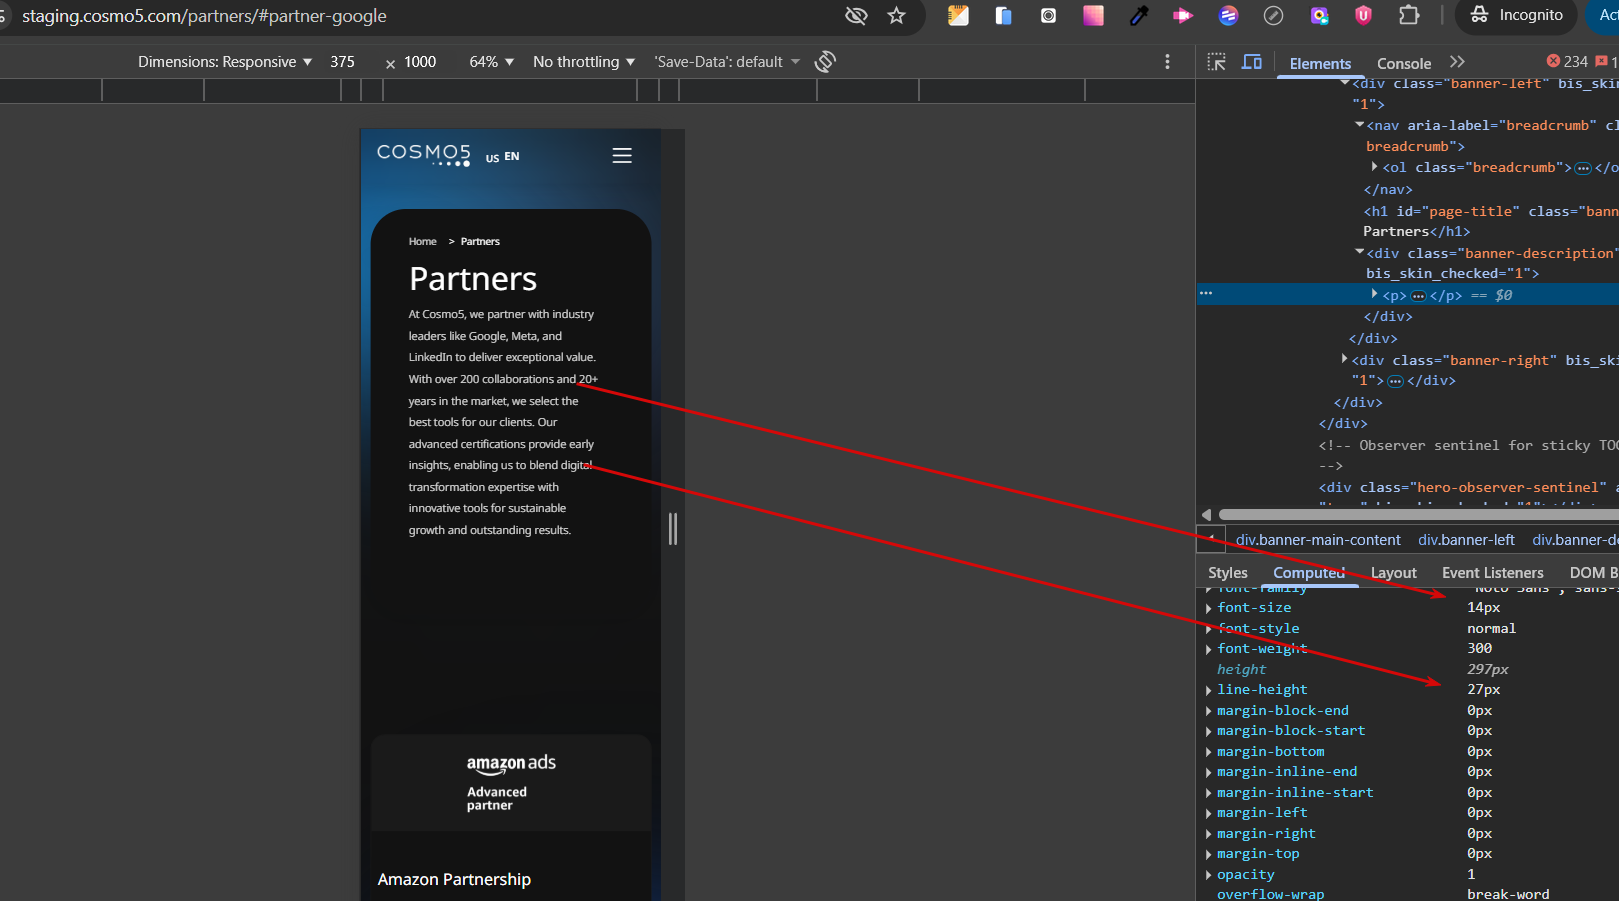Click the viewport right resize handle
Viewport: 1619px width, 901px height.
coord(673,529)
